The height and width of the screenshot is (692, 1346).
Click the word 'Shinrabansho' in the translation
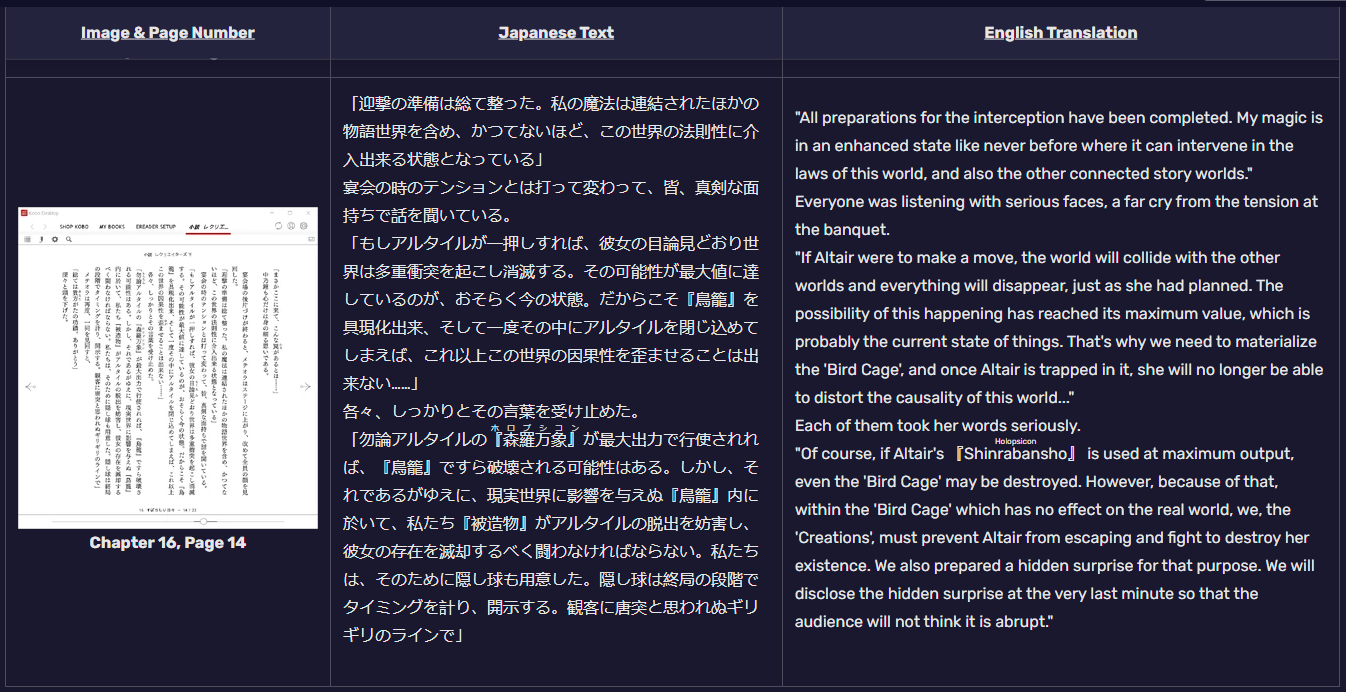[x=1015, y=453]
